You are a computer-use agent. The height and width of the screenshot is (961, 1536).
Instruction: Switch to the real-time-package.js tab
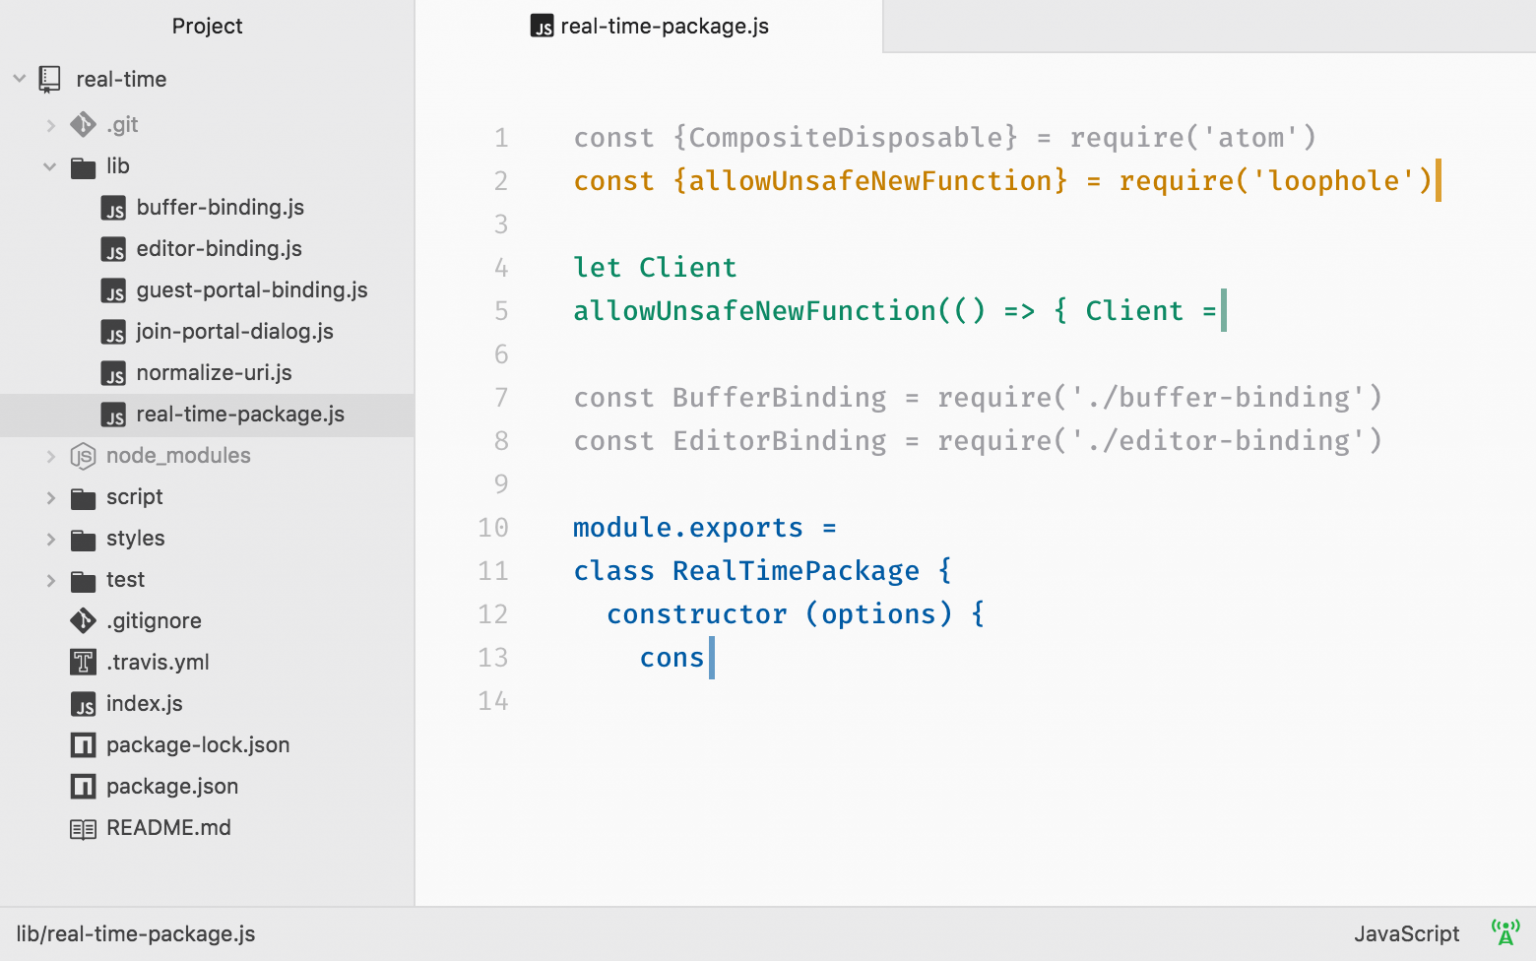pyautogui.click(x=664, y=27)
